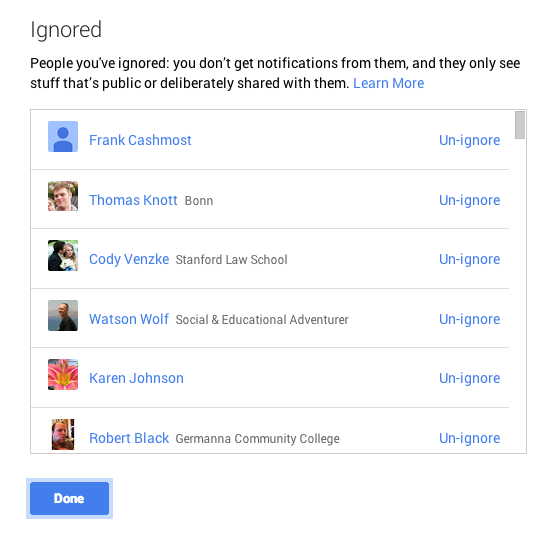This screenshot has height=541, width=543.
Task: Open Robert Black's profile photo
Action: (x=63, y=435)
